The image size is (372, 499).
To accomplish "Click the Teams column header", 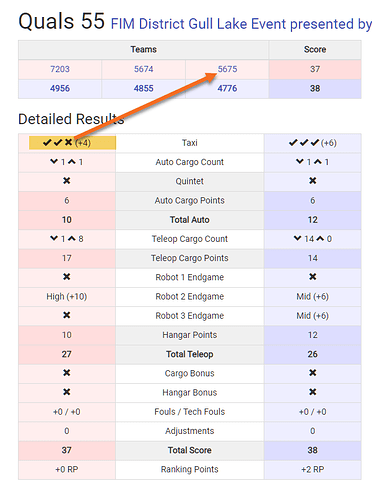I will 143,49.
